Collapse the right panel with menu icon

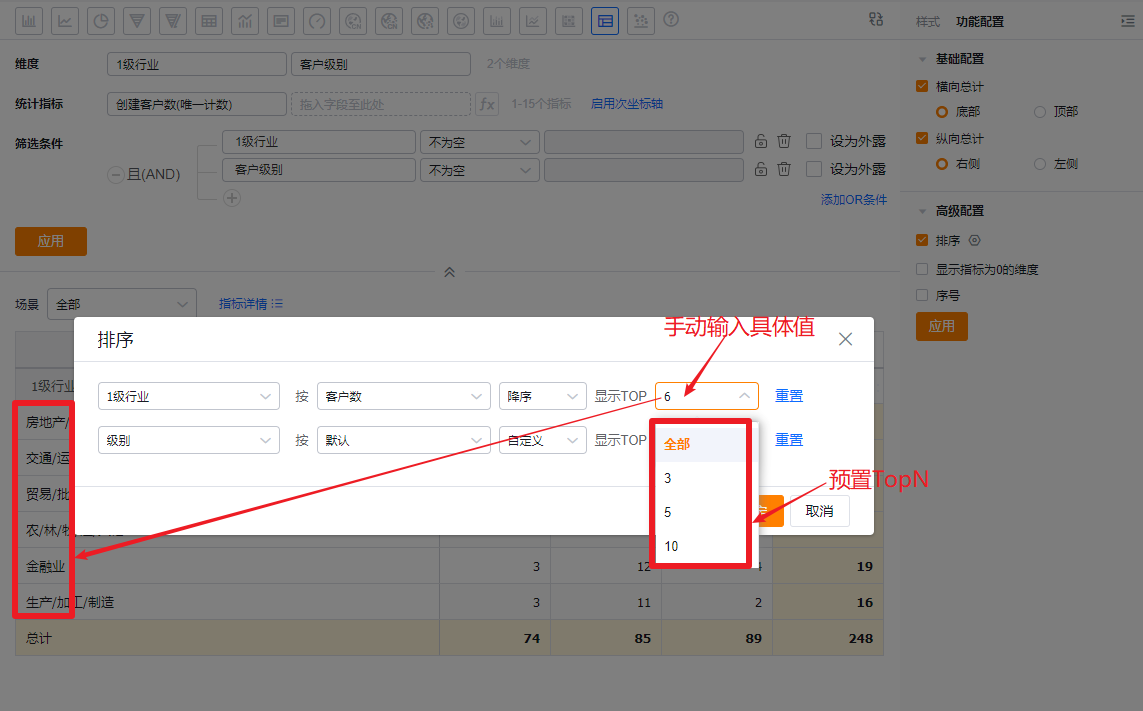pyautogui.click(x=1128, y=21)
